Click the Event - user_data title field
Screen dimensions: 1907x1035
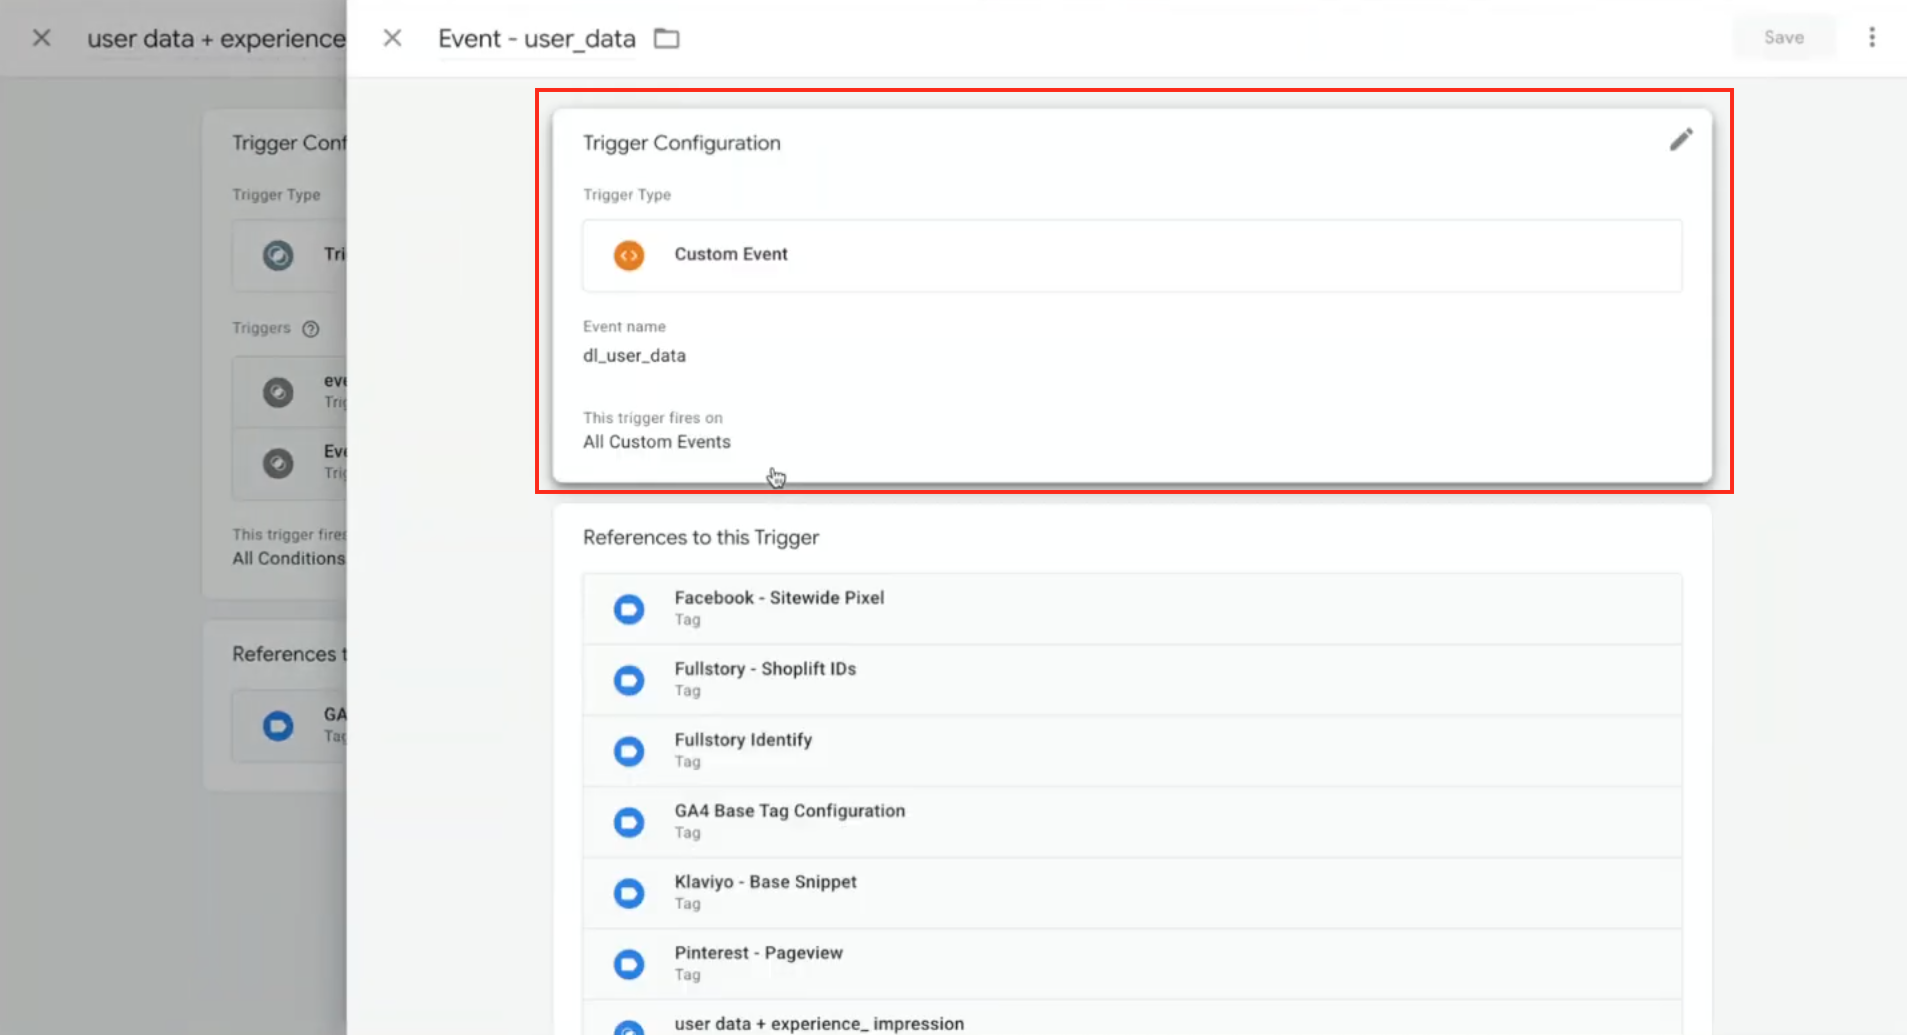[537, 39]
